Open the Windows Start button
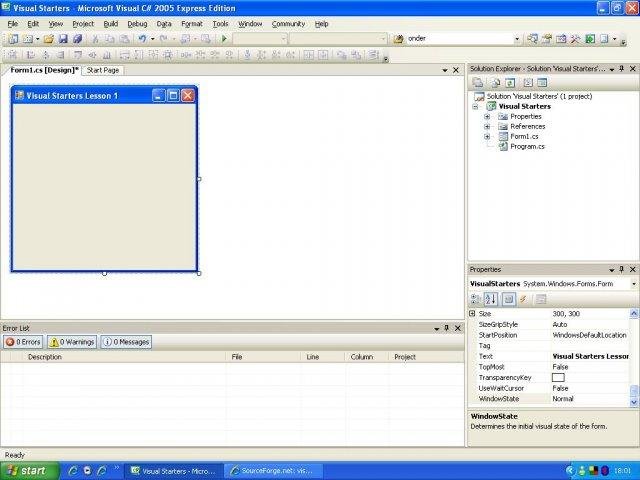 coord(29,471)
